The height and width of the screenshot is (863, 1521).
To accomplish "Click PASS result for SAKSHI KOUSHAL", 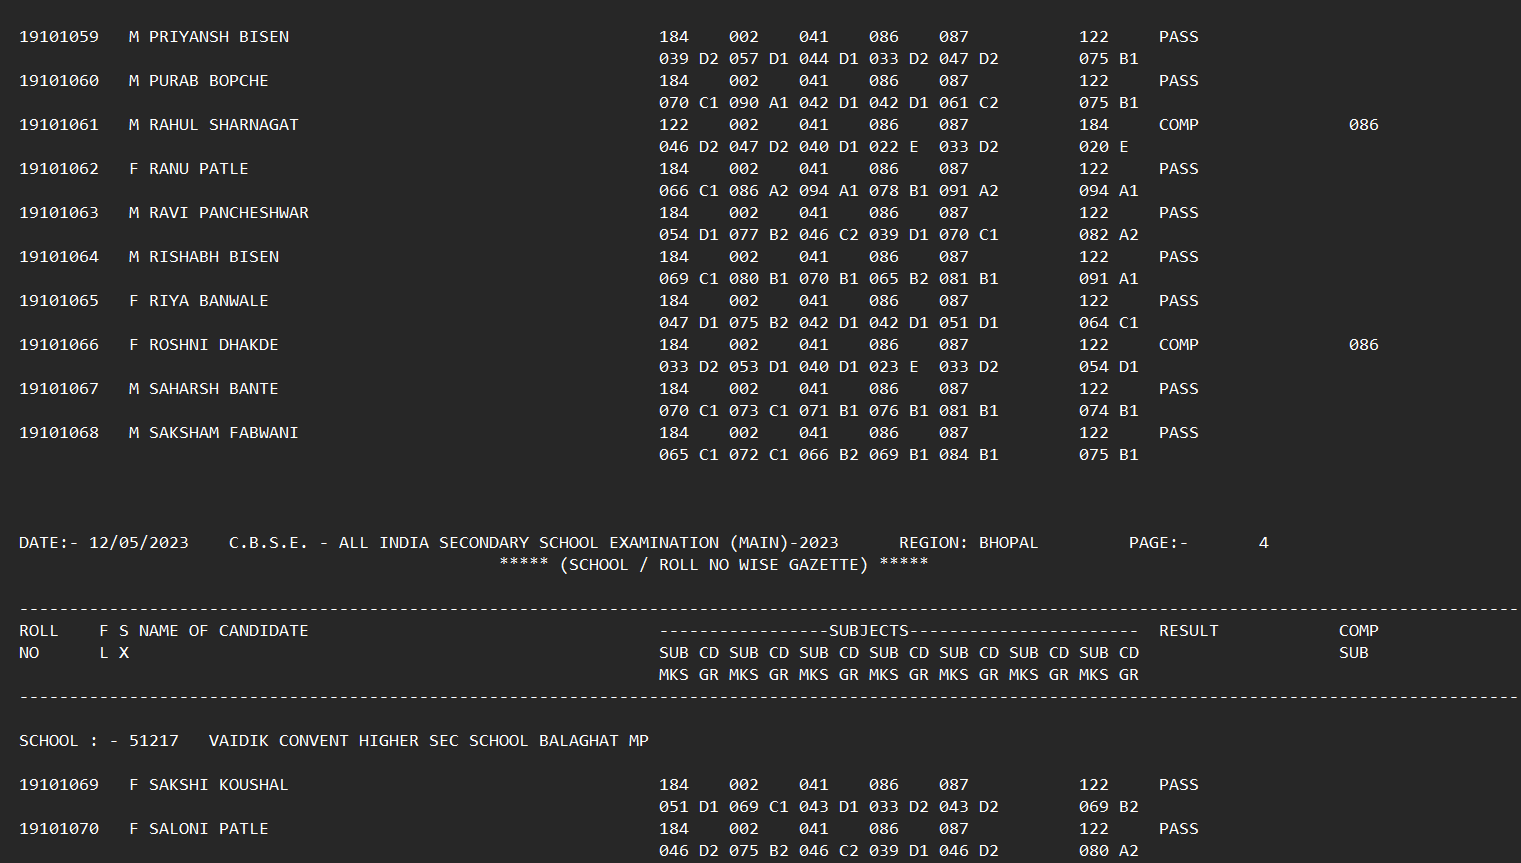I will [x=1179, y=785].
